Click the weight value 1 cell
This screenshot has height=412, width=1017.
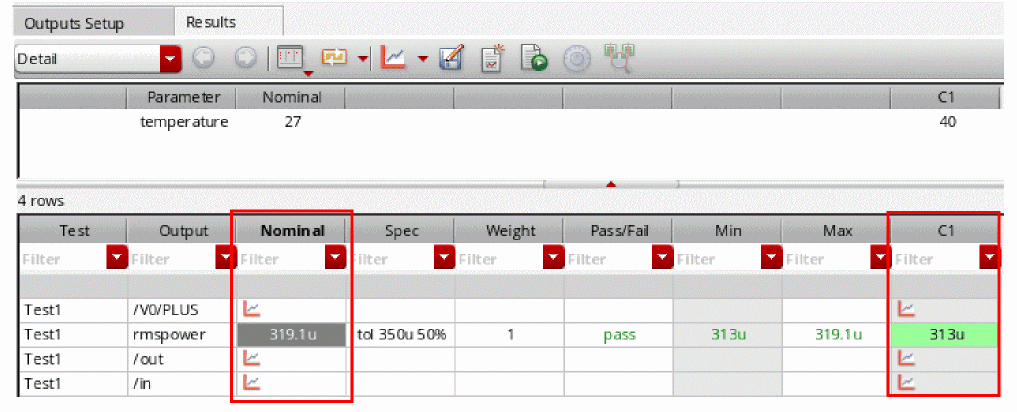[x=509, y=335]
